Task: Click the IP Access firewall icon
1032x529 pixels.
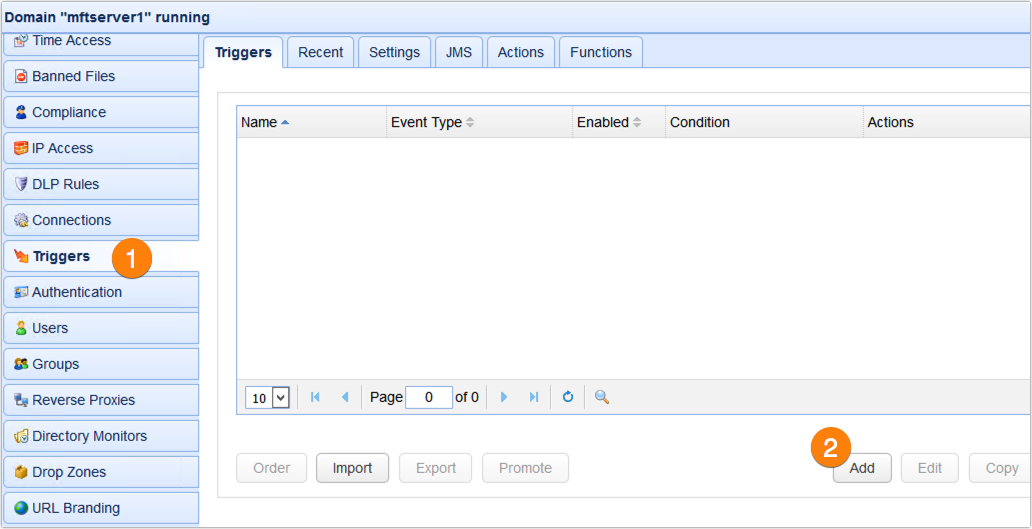Action: point(21,149)
